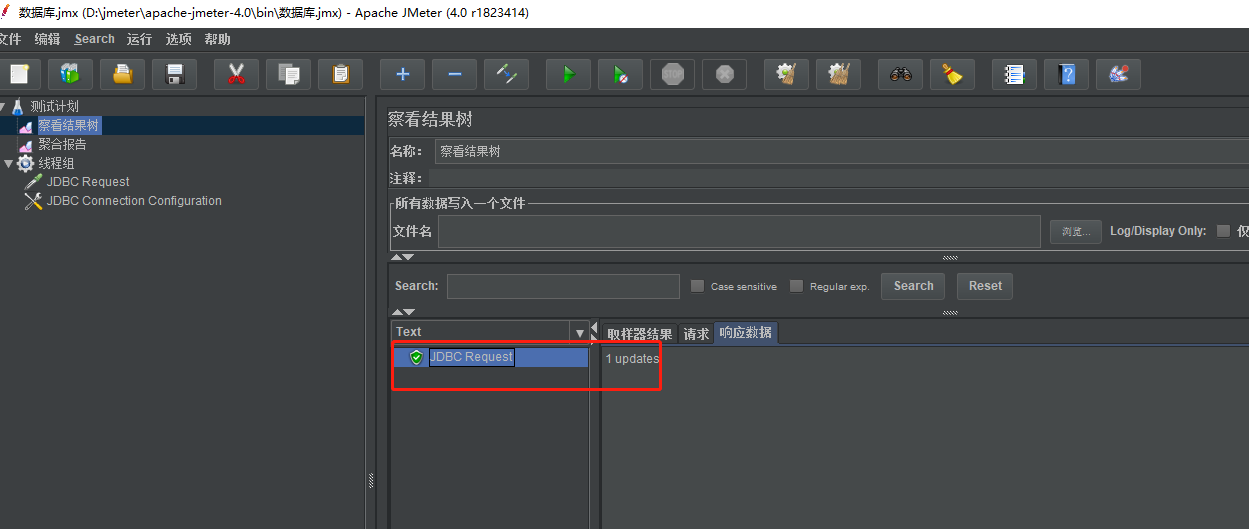The image size is (1249, 529).
Task: Click the '1 updates' response text
Action: 632,358
